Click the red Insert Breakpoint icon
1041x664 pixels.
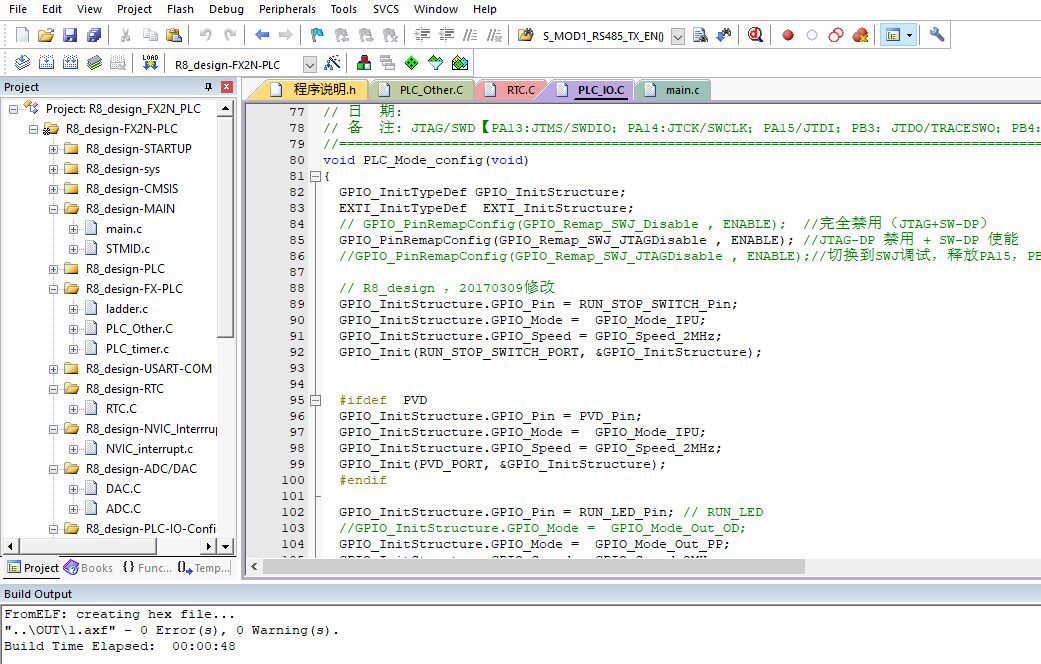pyautogui.click(x=788, y=35)
